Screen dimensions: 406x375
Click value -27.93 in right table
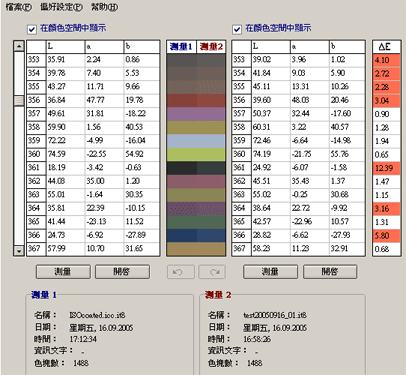(x=341, y=235)
